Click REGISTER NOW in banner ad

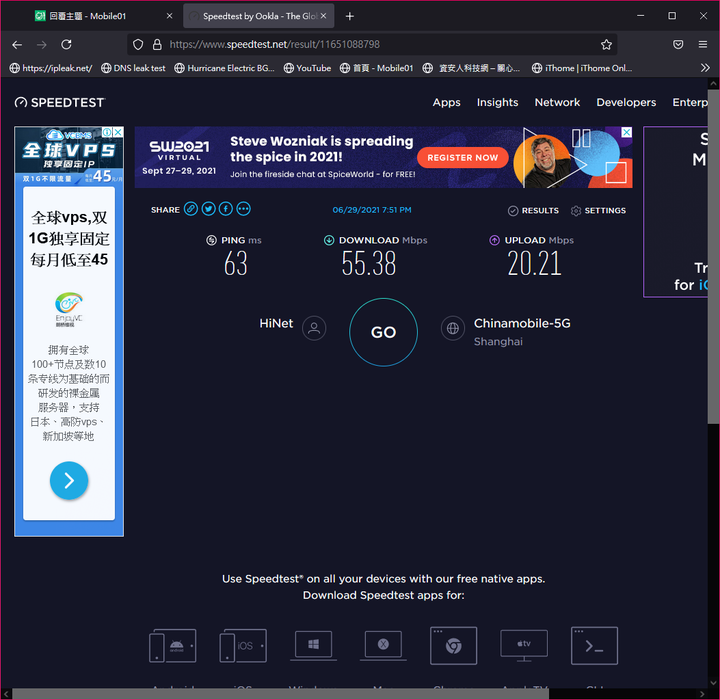(462, 158)
